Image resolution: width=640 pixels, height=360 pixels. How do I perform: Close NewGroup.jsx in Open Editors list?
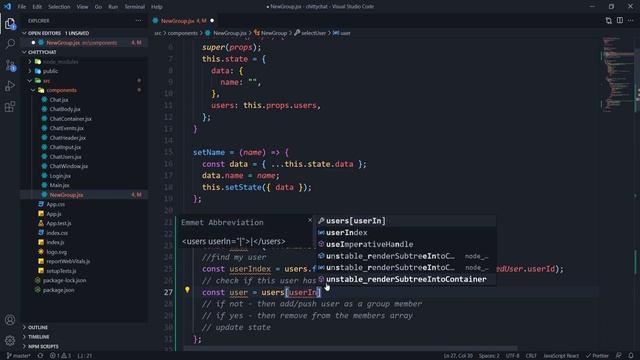pos(33,42)
